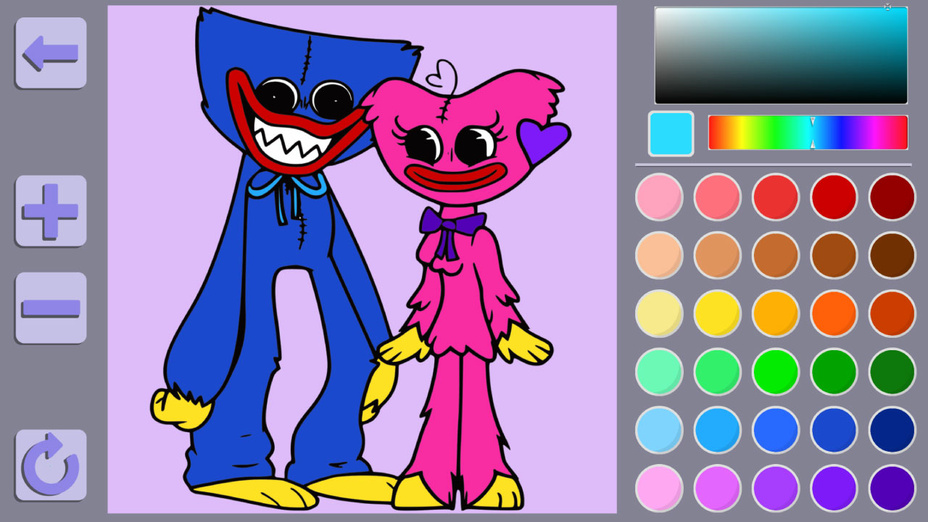Choose the pure green palette swatch
Screen dimensions: 928x522
tap(776, 371)
